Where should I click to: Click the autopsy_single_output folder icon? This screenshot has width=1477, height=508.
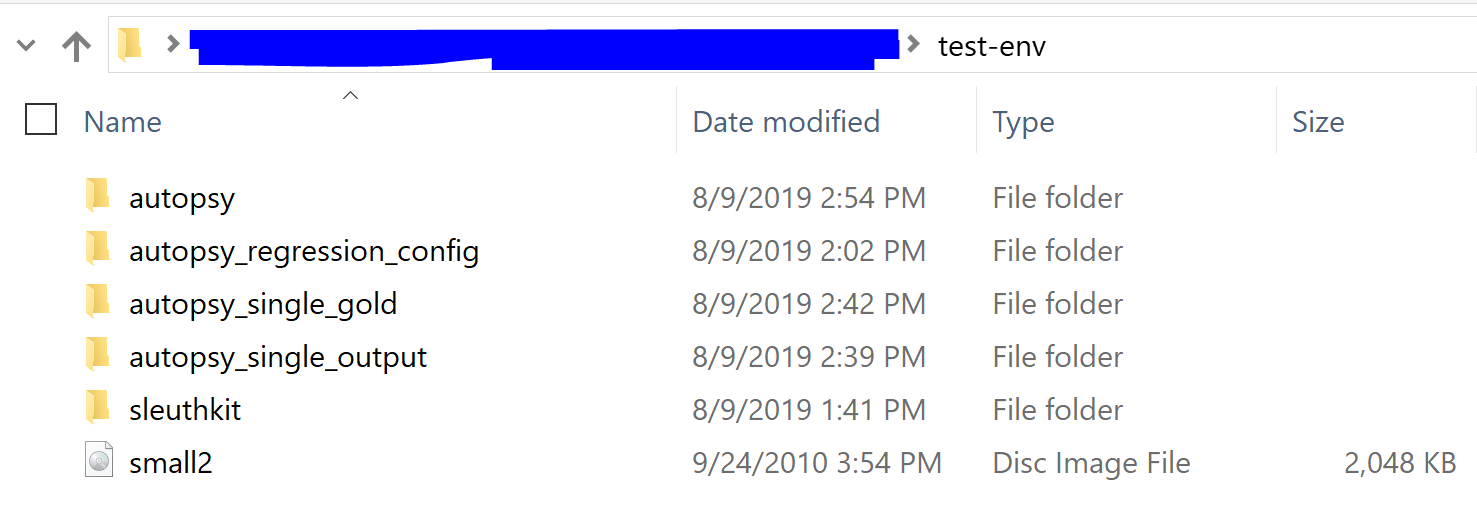[x=98, y=356]
